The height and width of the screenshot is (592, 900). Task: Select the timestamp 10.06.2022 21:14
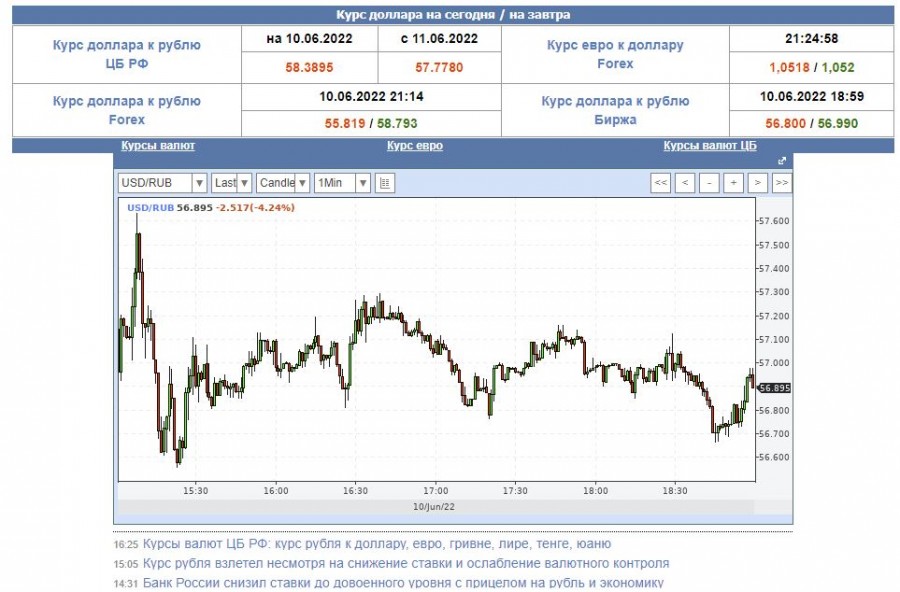[x=371, y=96]
